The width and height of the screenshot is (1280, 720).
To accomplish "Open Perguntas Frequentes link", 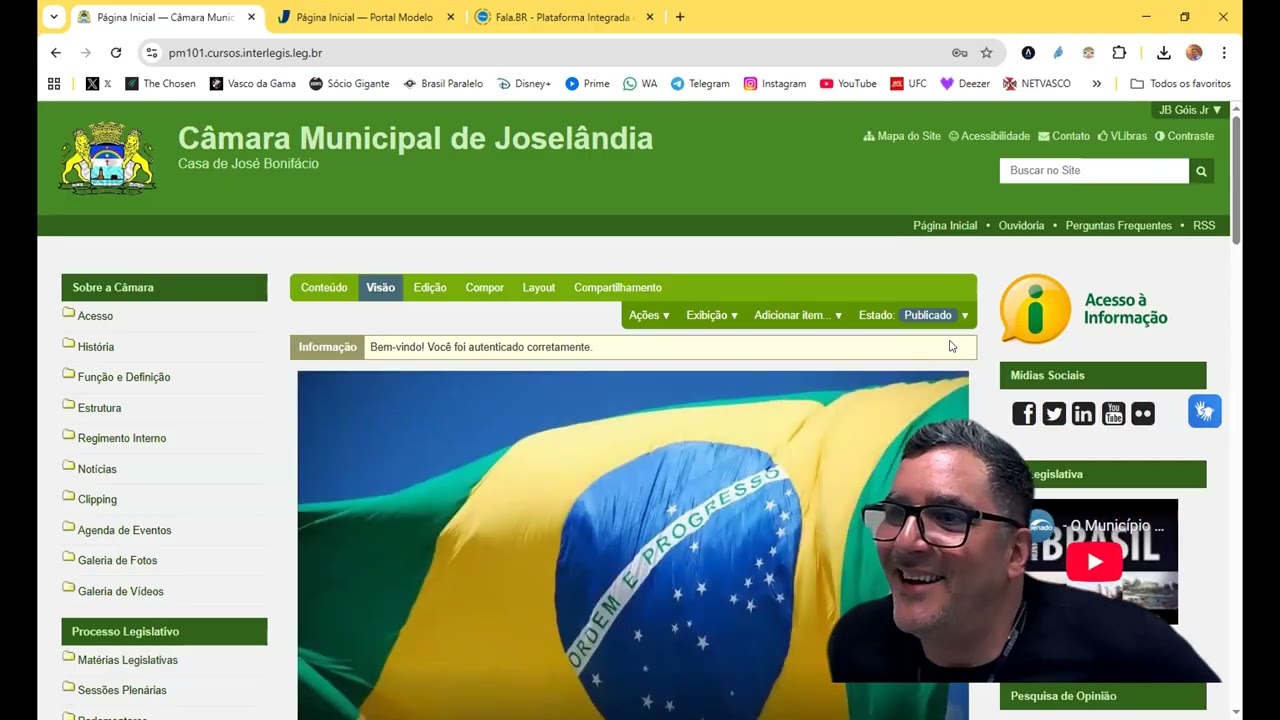I will [x=1118, y=226].
